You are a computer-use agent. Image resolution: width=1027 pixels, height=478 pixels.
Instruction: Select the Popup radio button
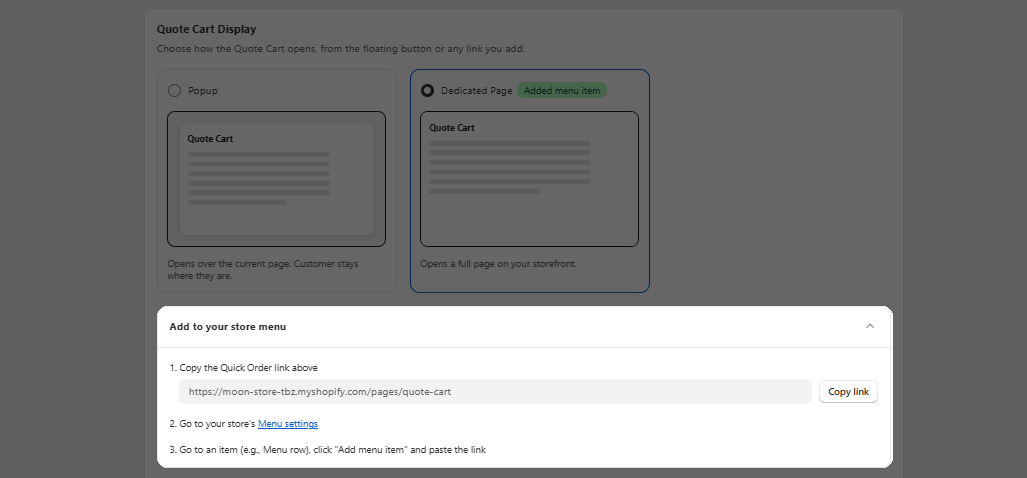point(174,90)
